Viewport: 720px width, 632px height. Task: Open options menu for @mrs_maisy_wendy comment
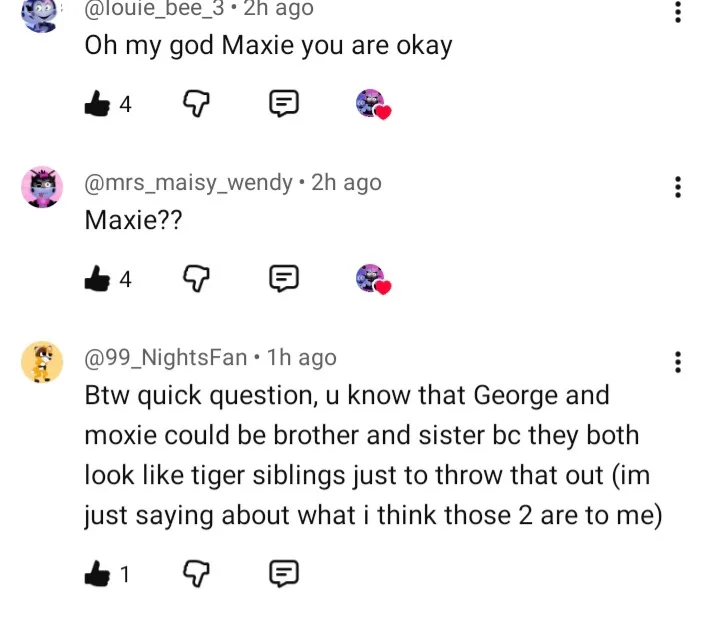pos(678,187)
